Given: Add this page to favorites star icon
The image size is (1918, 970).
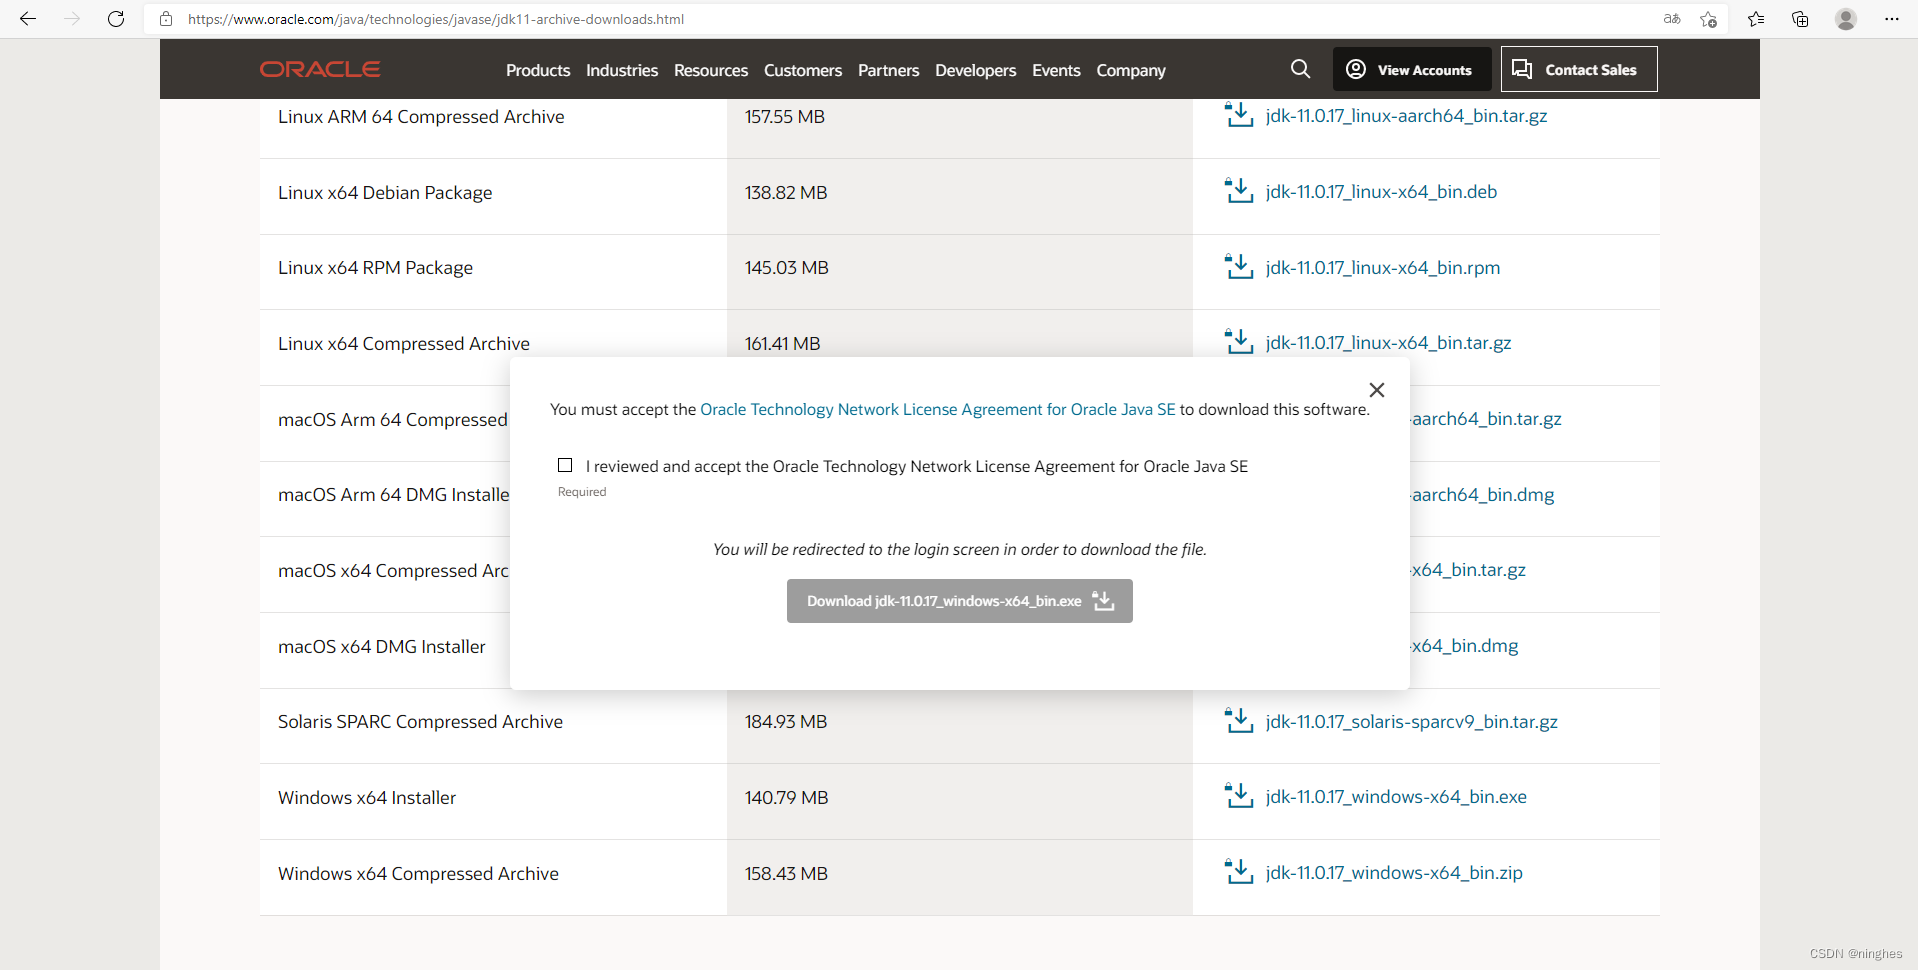Looking at the screenshot, I should 1709,19.
